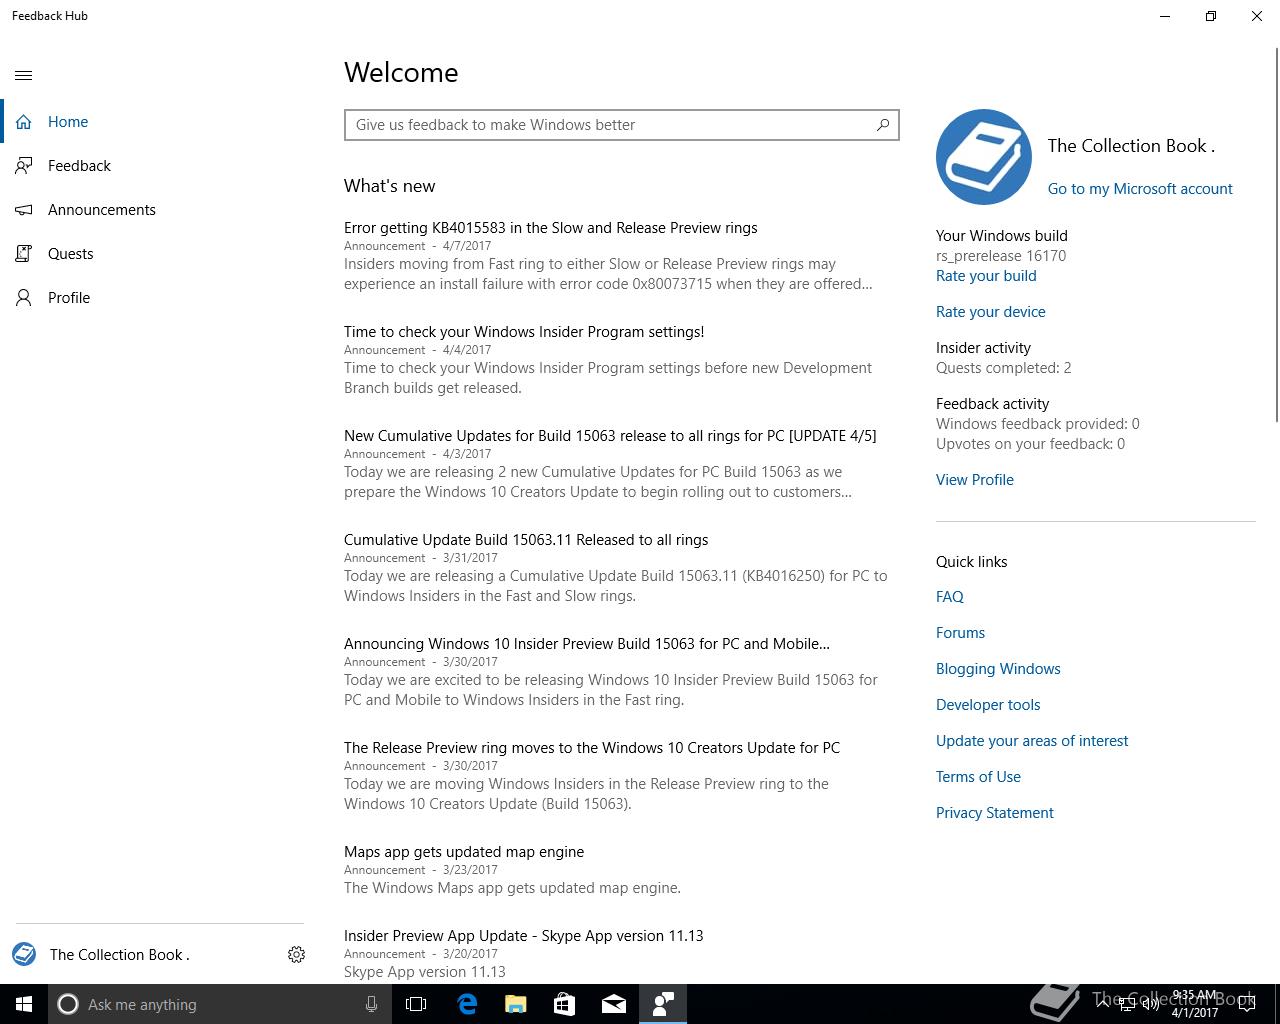Open the Forums quick link
The height and width of the screenshot is (1024, 1280).
(960, 633)
